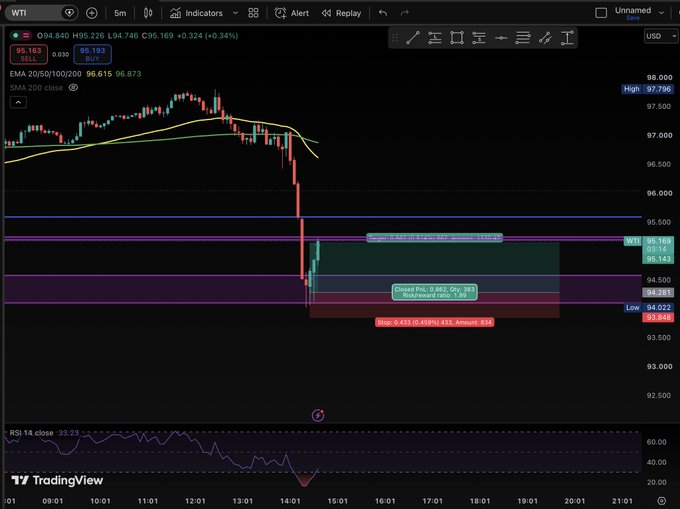This screenshot has width=680, height=509.
Task: Click the green 95.143 target price label
Action: pyautogui.click(x=658, y=259)
